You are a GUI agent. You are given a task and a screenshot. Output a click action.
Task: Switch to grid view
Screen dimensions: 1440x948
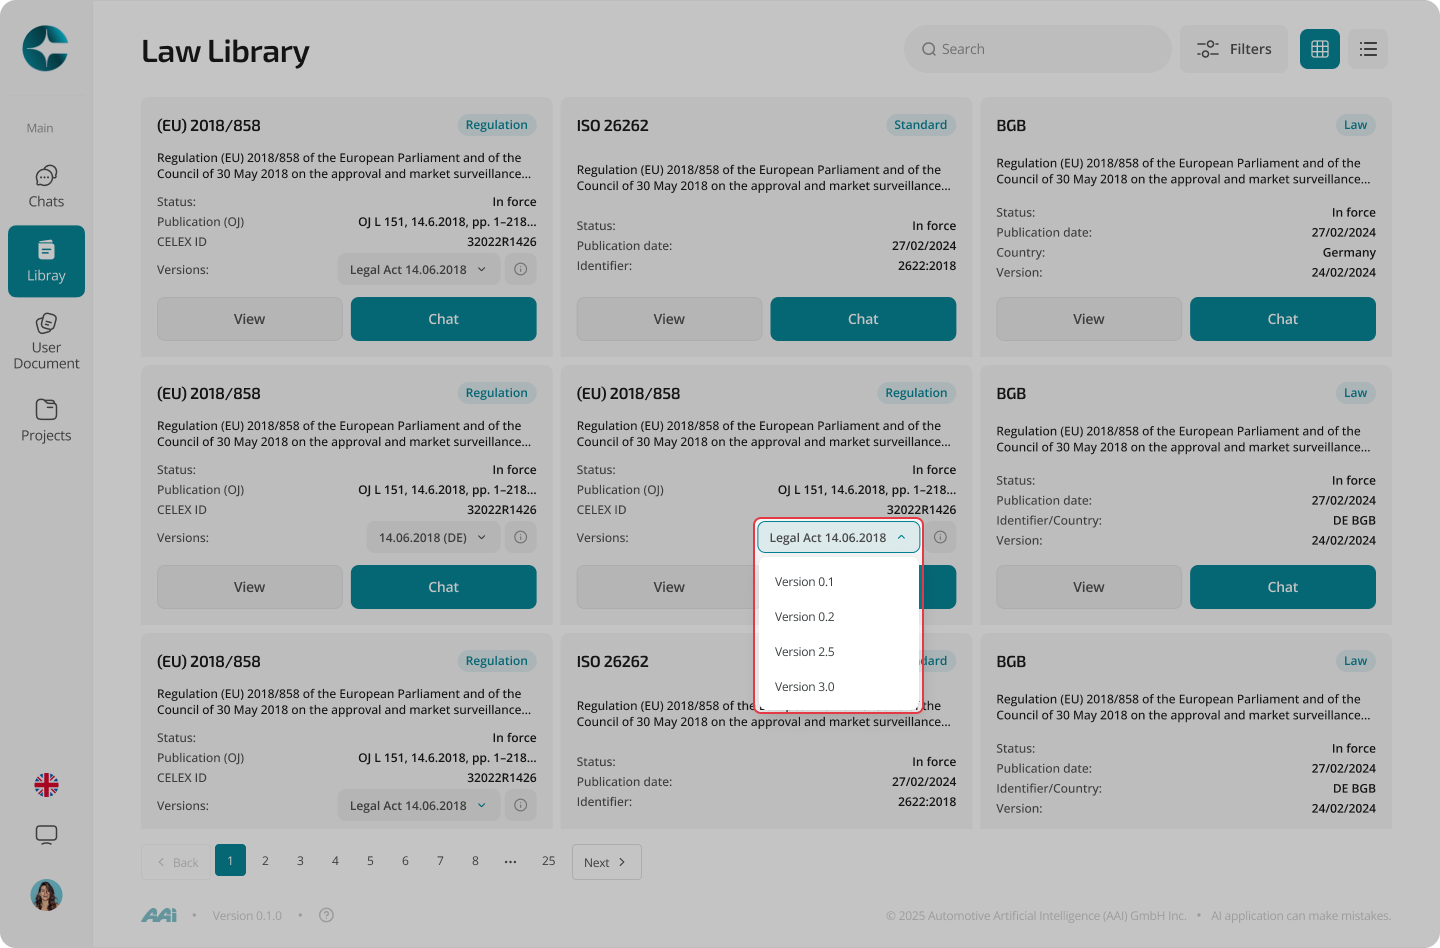click(1320, 49)
